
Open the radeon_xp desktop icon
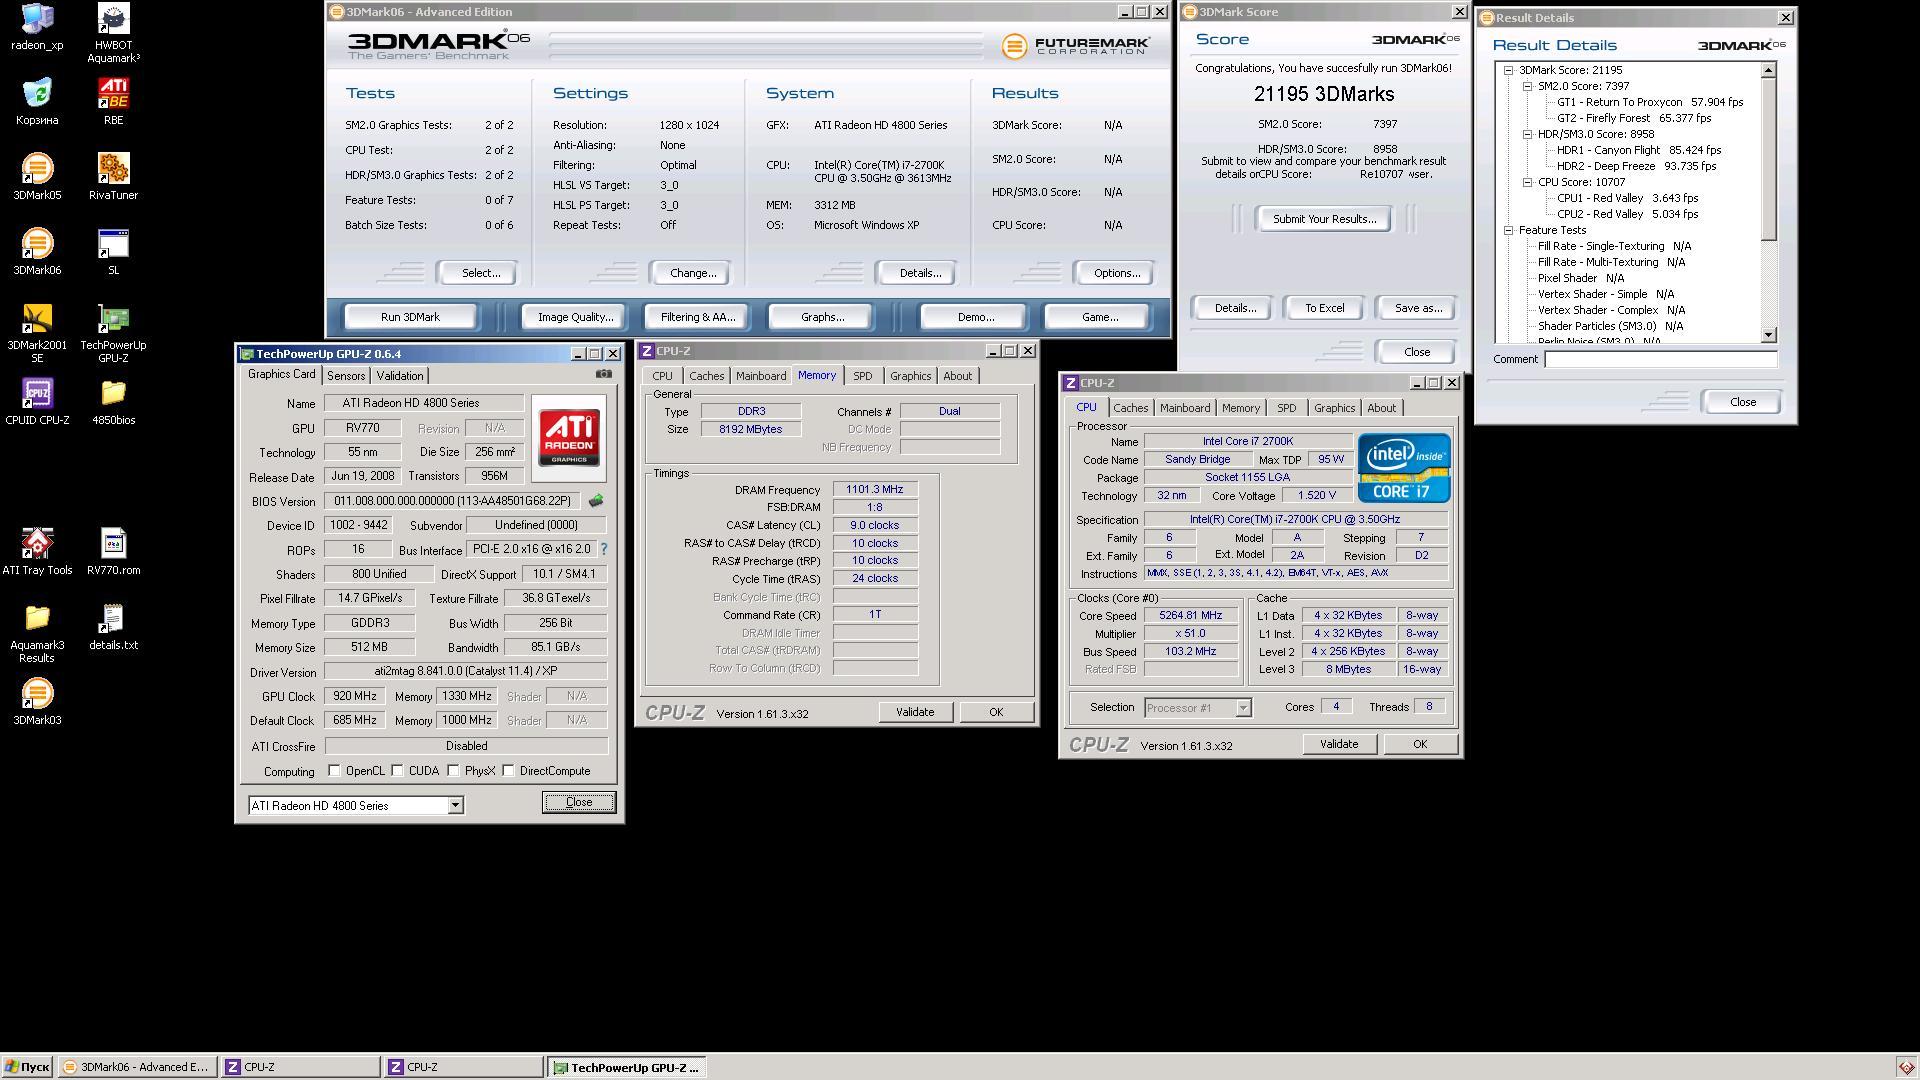[x=37, y=27]
